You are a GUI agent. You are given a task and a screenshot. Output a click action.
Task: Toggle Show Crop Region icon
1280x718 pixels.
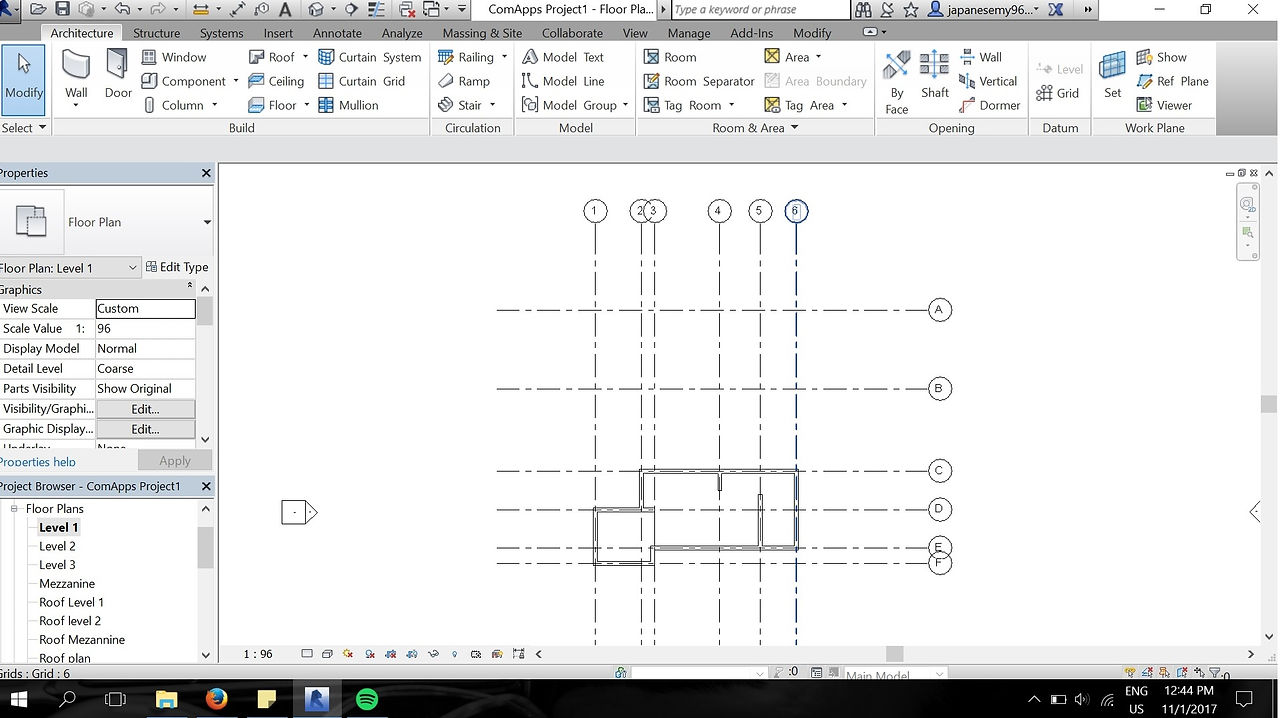tap(412, 654)
